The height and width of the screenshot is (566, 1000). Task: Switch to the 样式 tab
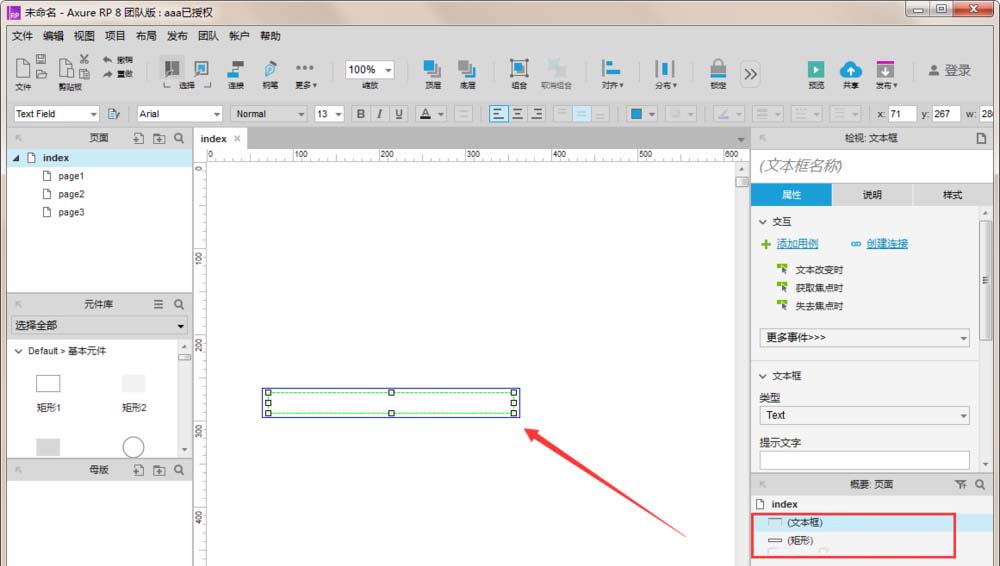coord(952,195)
